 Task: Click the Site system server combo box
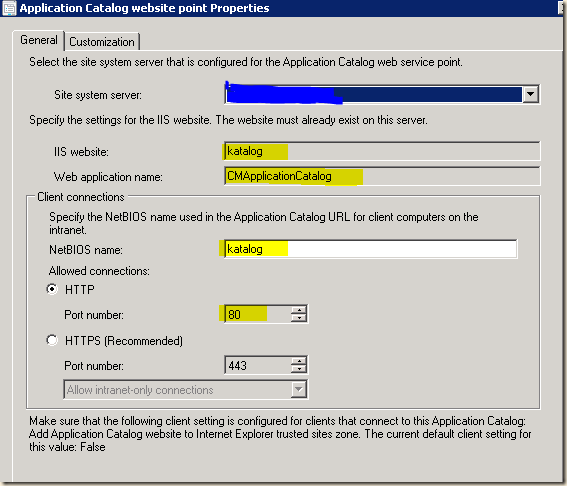coord(382,94)
